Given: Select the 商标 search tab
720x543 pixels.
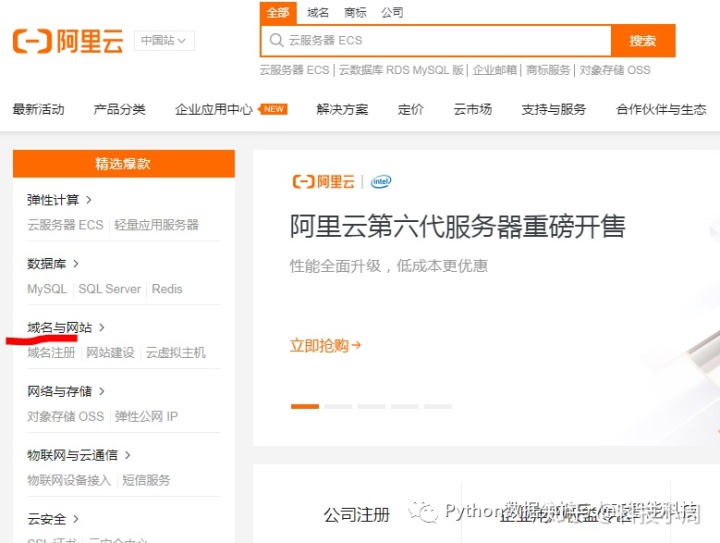Looking at the screenshot, I should [355, 12].
